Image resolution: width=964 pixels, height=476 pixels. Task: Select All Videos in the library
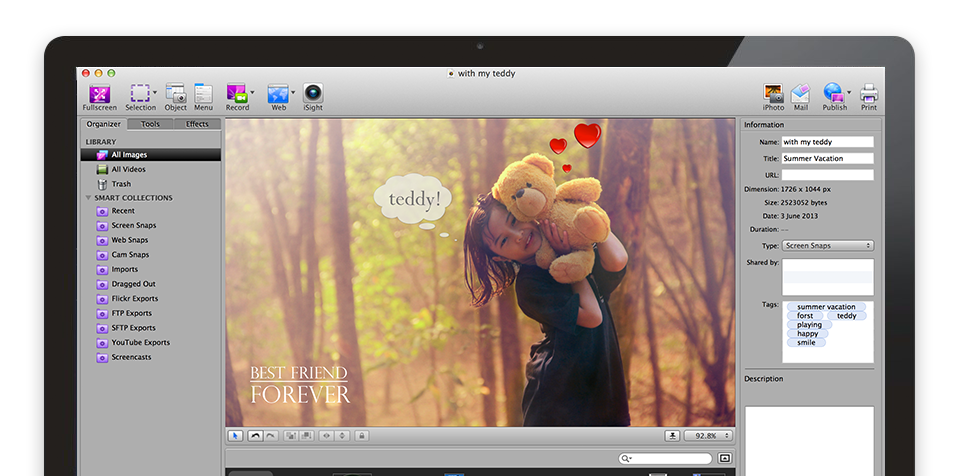click(128, 170)
